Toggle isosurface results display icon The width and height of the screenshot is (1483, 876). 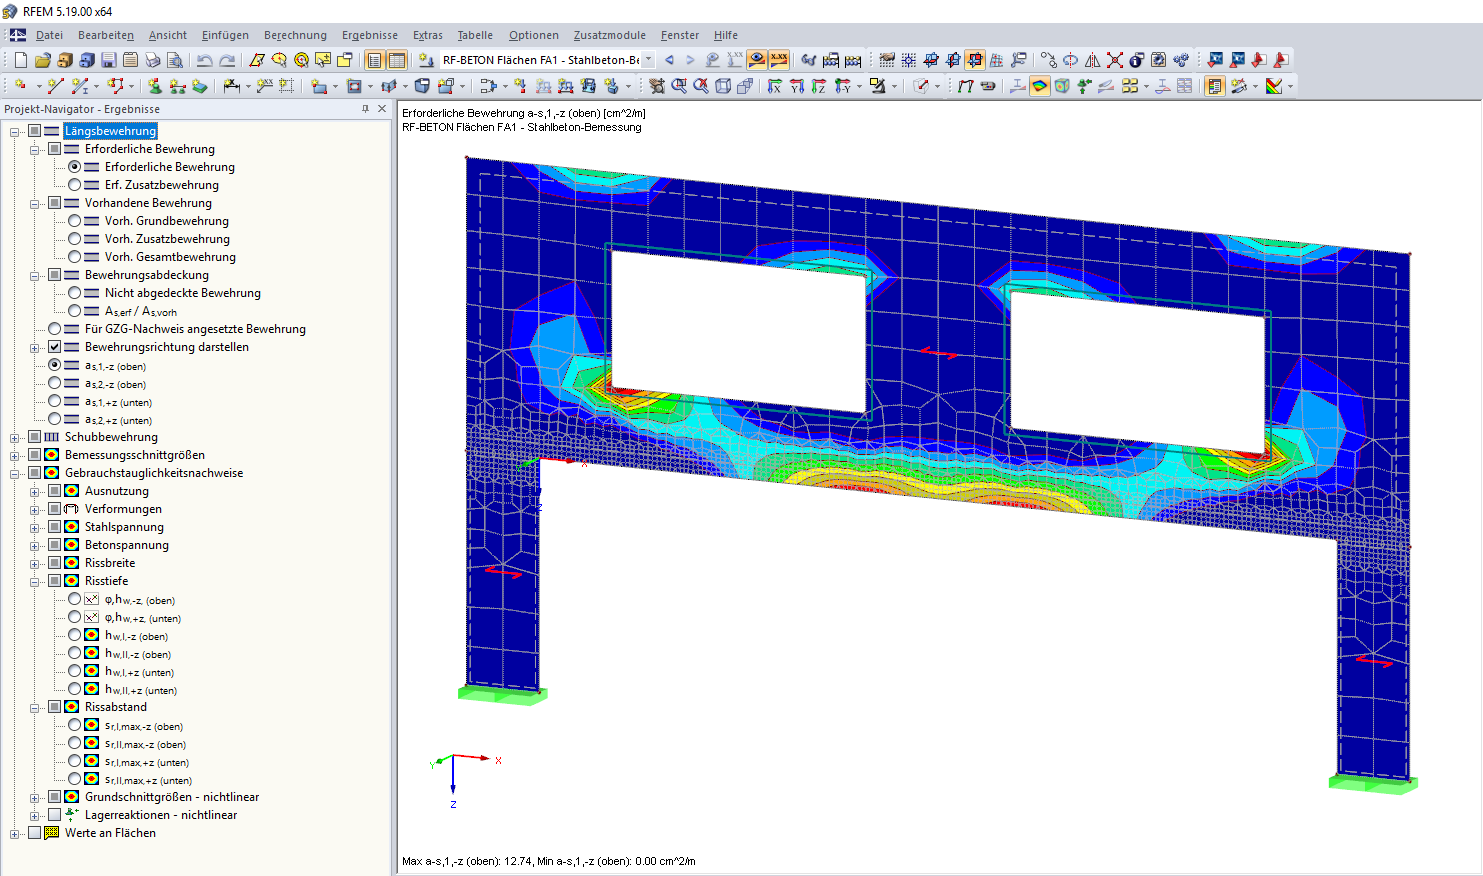[1040, 86]
